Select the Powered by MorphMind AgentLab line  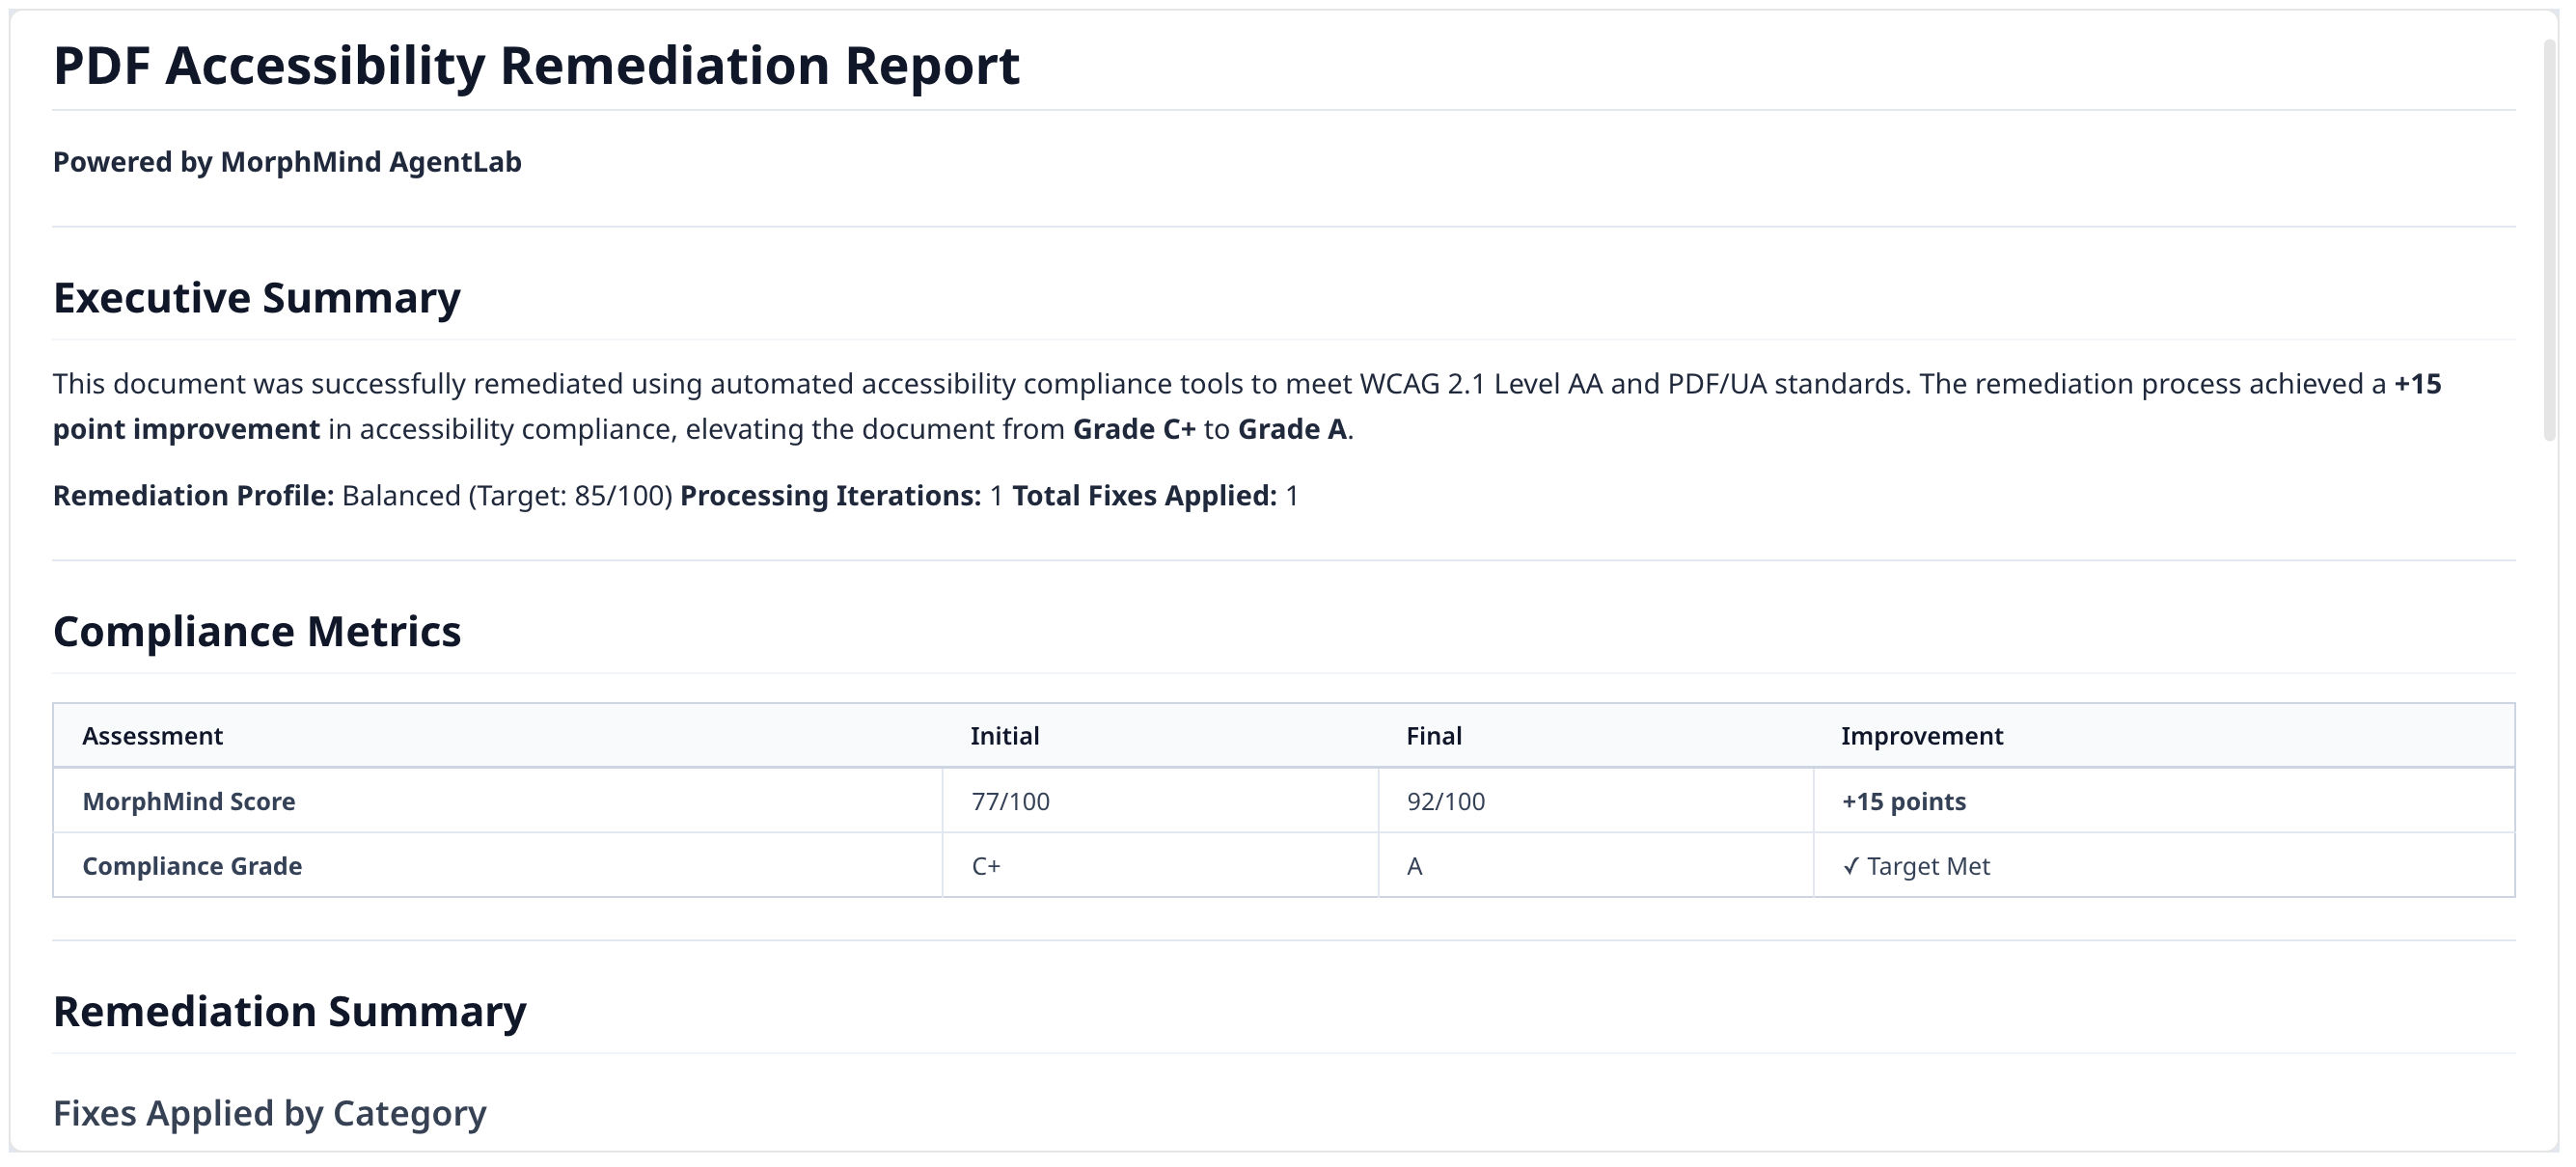(287, 162)
